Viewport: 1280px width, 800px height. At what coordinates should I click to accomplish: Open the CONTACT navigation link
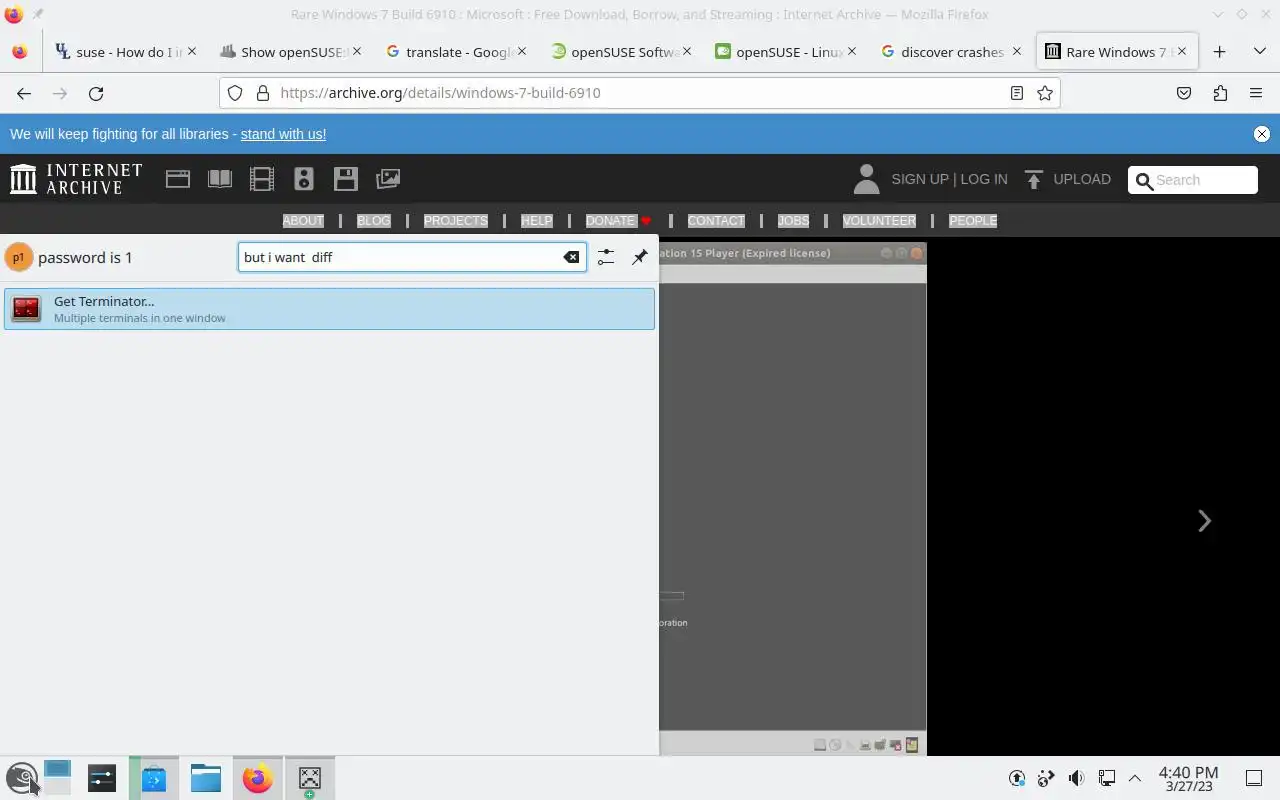tap(716, 221)
